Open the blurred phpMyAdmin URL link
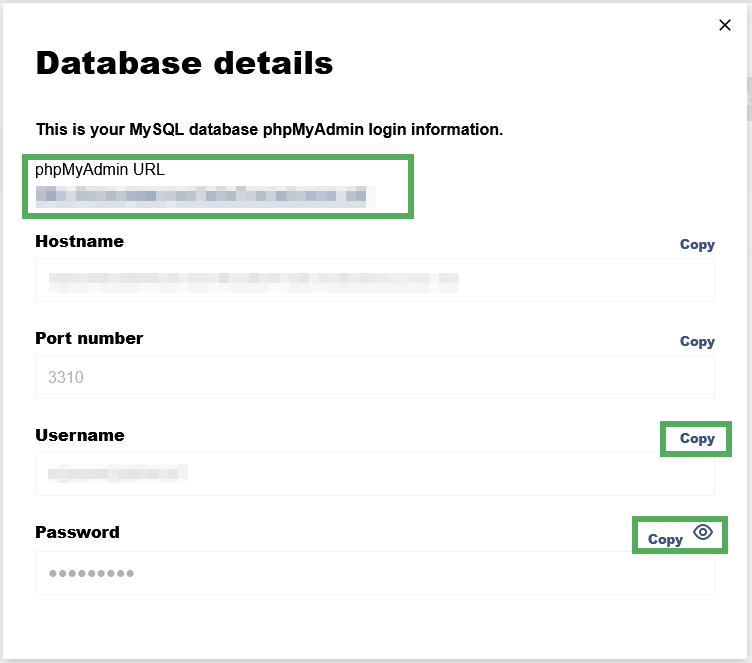Viewport: 752px width, 663px height. [201, 196]
